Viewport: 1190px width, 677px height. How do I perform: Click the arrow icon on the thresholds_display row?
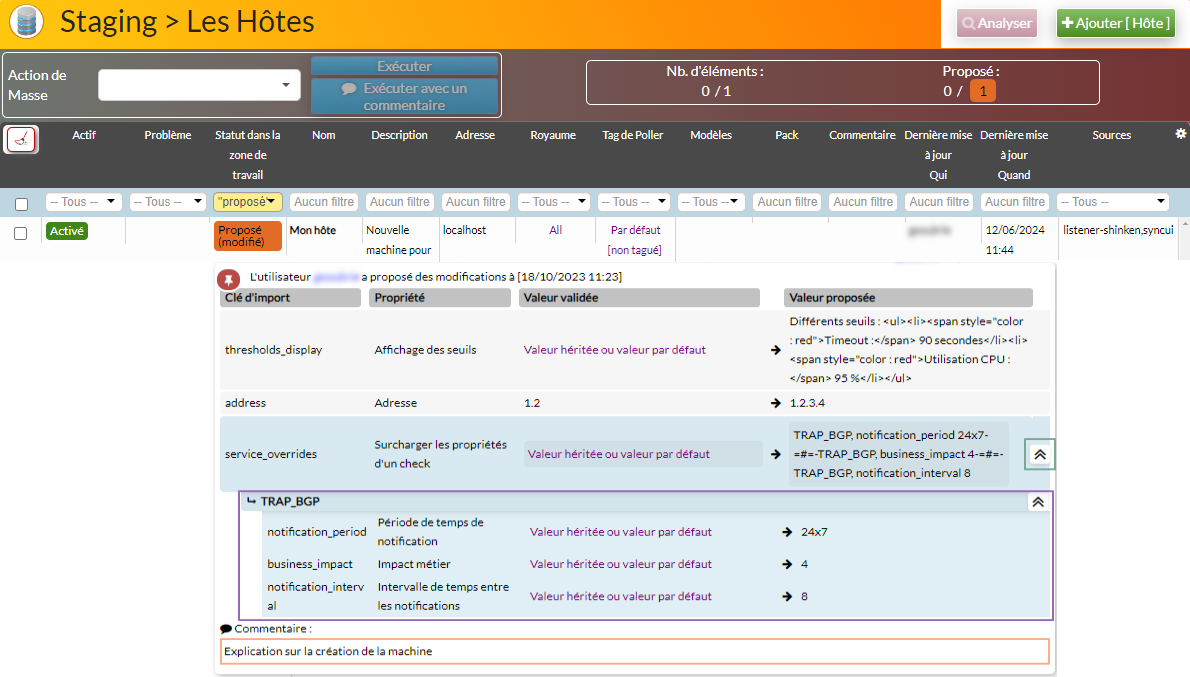[x=775, y=350]
